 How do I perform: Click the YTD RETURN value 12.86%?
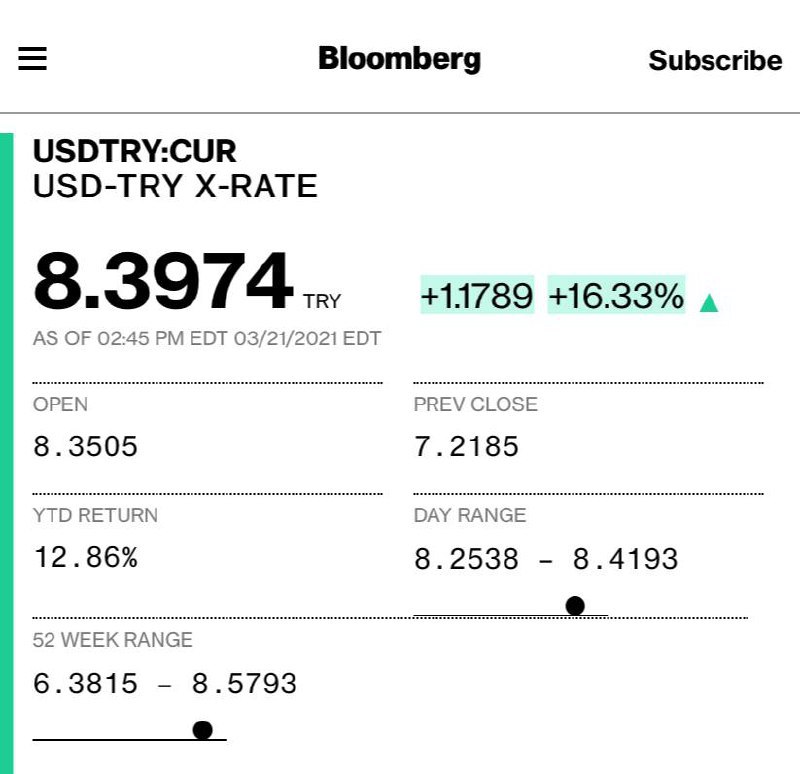tap(86, 557)
